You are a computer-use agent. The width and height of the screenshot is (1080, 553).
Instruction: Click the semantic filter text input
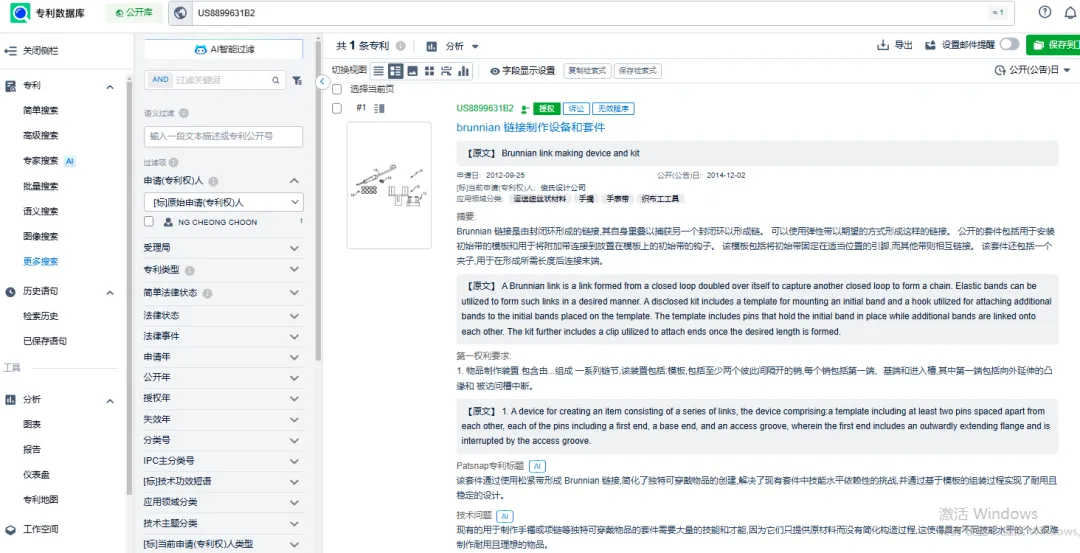(x=223, y=136)
